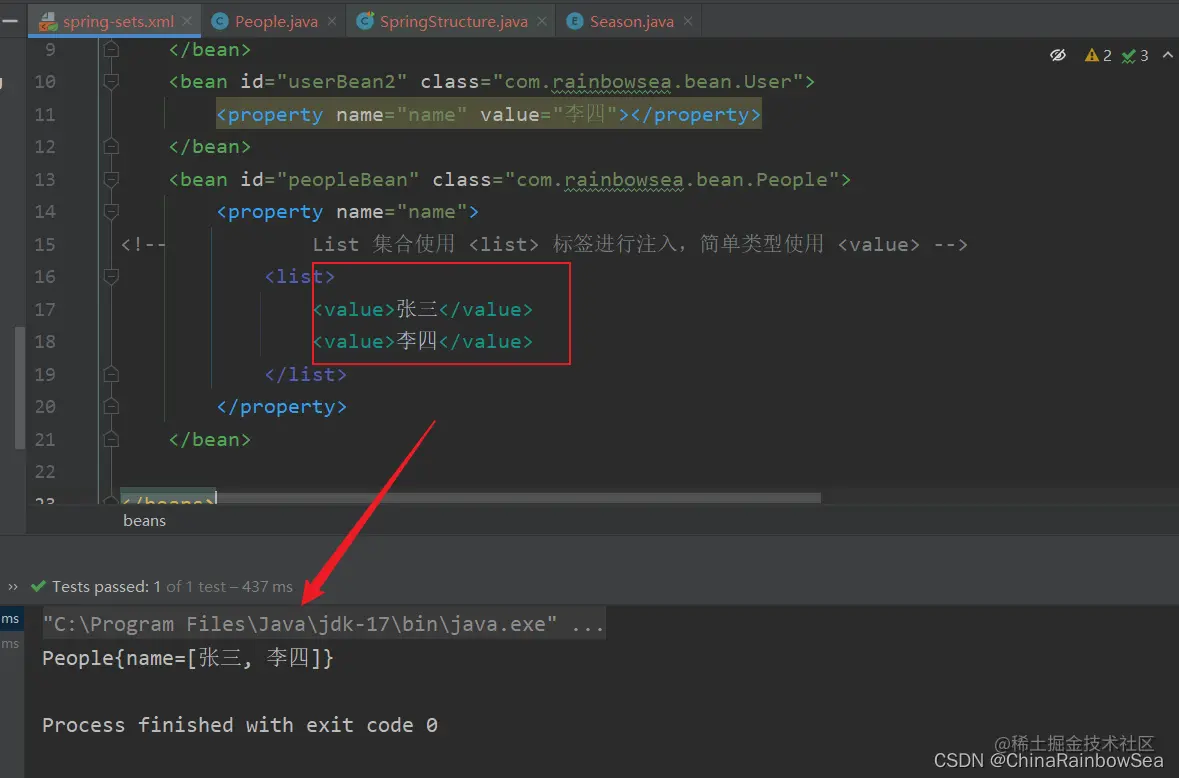Click the top 'ms' entry in test tree
Image resolution: width=1179 pixels, height=778 pixels.
click(x=11, y=619)
